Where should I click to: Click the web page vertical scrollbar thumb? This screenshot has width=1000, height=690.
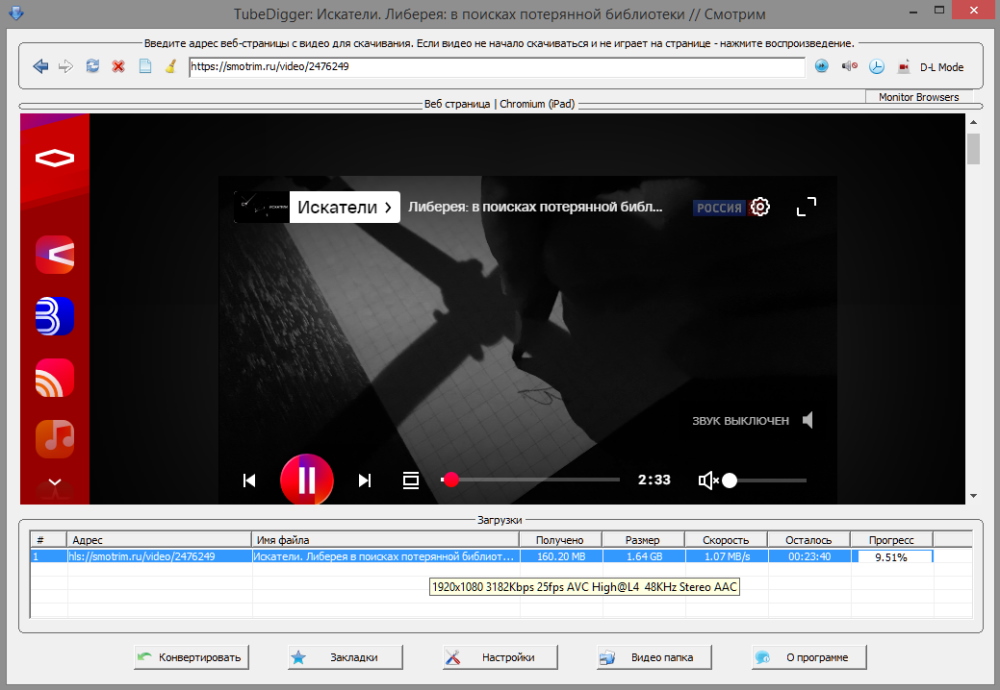click(x=973, y=149)
